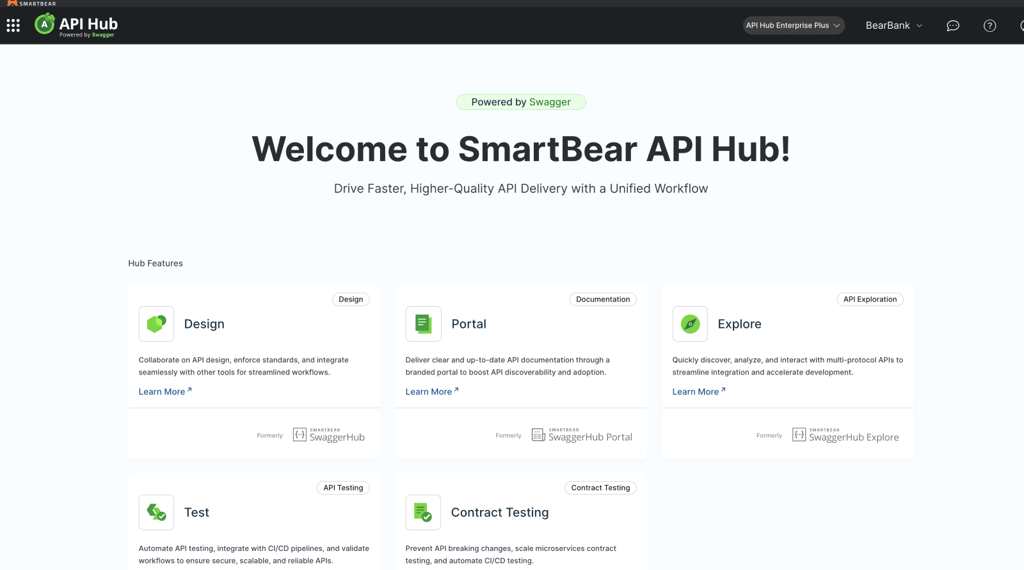
Task: Click the Test card description text
Action: pyautogui.click(x=254, y=554)
